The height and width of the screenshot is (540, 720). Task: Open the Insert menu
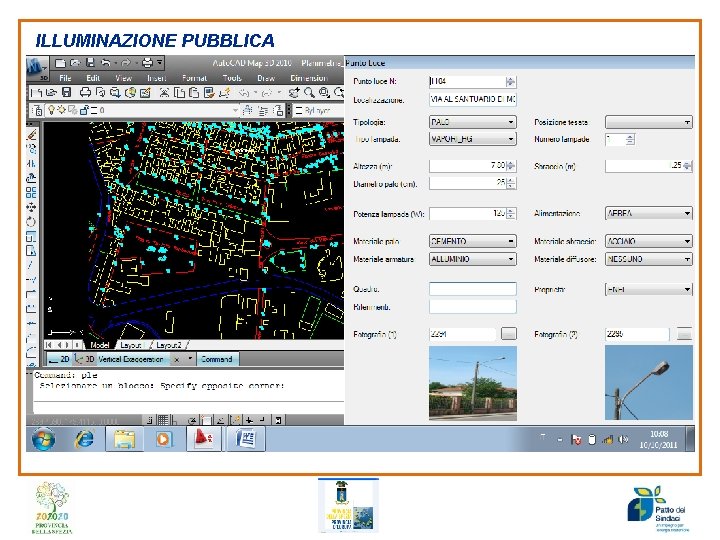[x=157, y=78]
